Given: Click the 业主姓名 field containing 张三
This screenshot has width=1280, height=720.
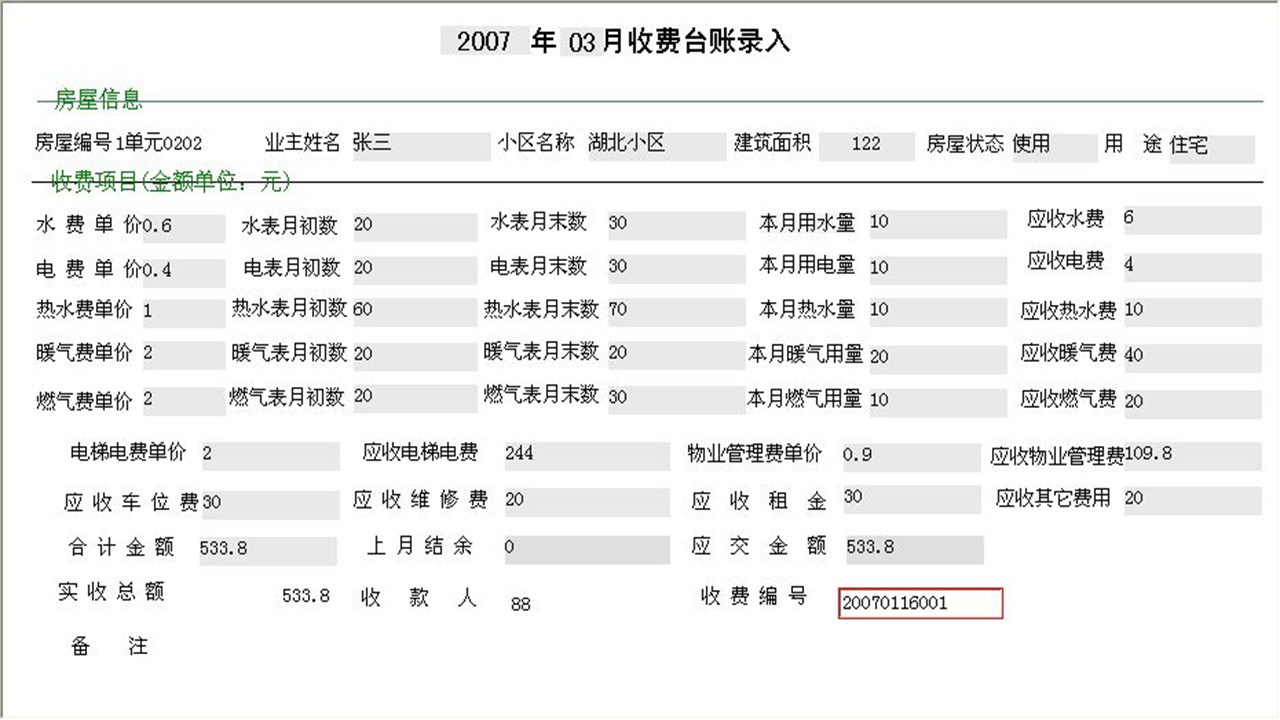Looking at the screenshot, I should click(x=420, y=146).
